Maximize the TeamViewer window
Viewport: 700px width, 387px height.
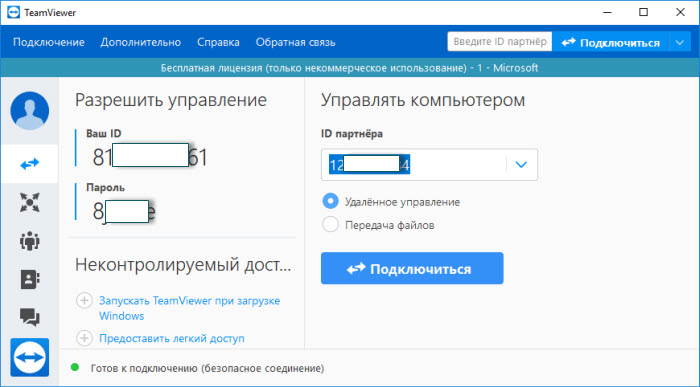coord(643,12)
